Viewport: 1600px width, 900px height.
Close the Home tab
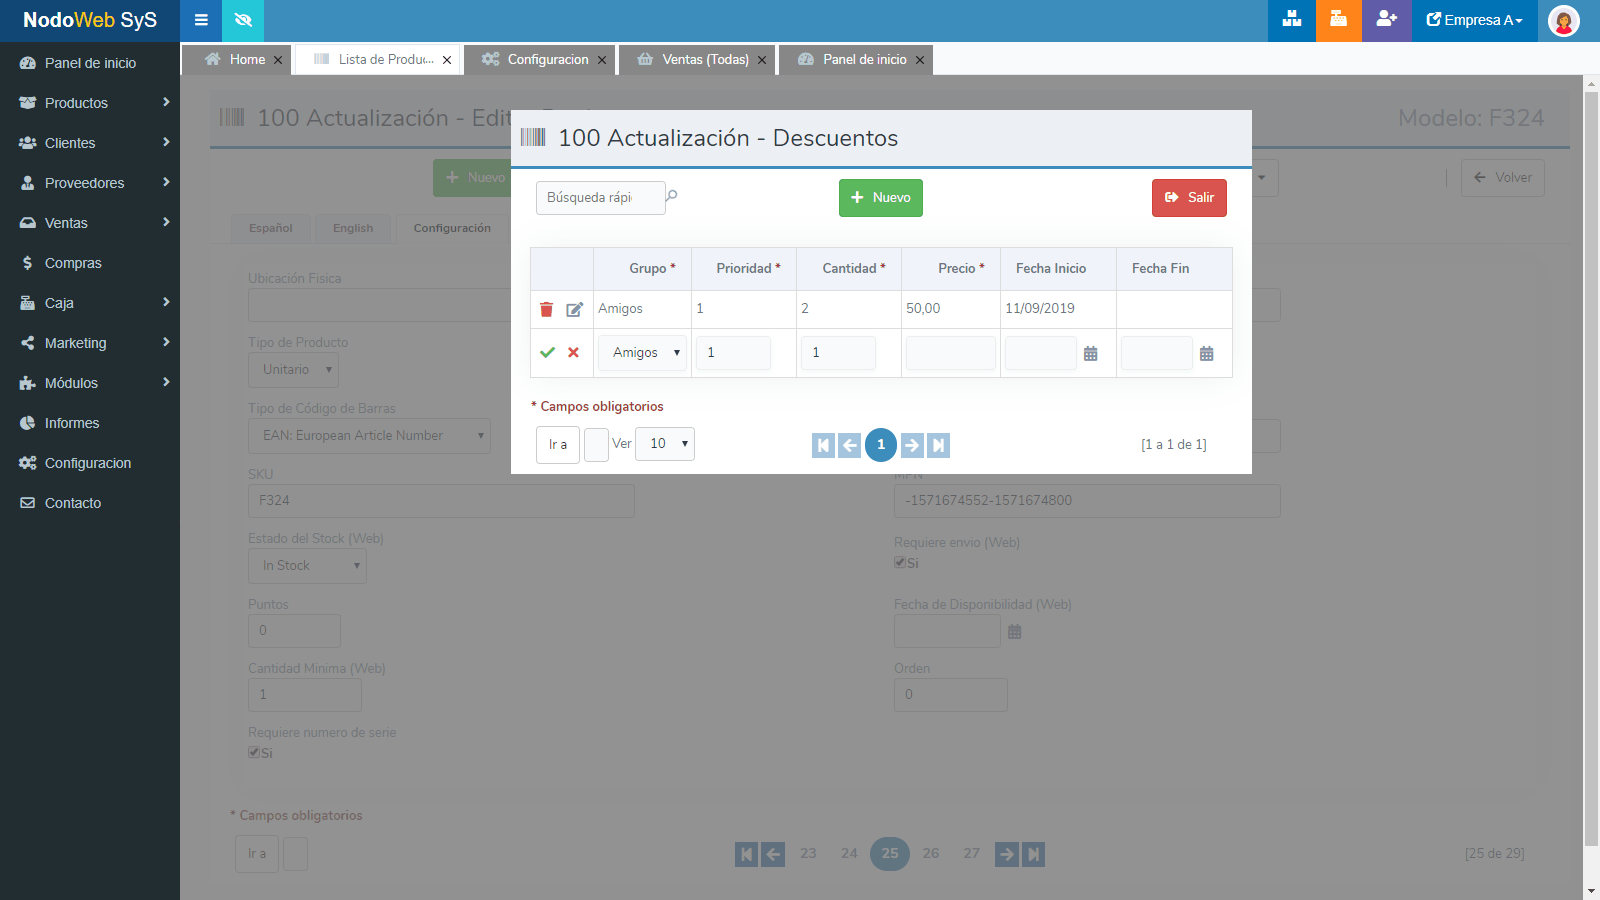[278, 60]
